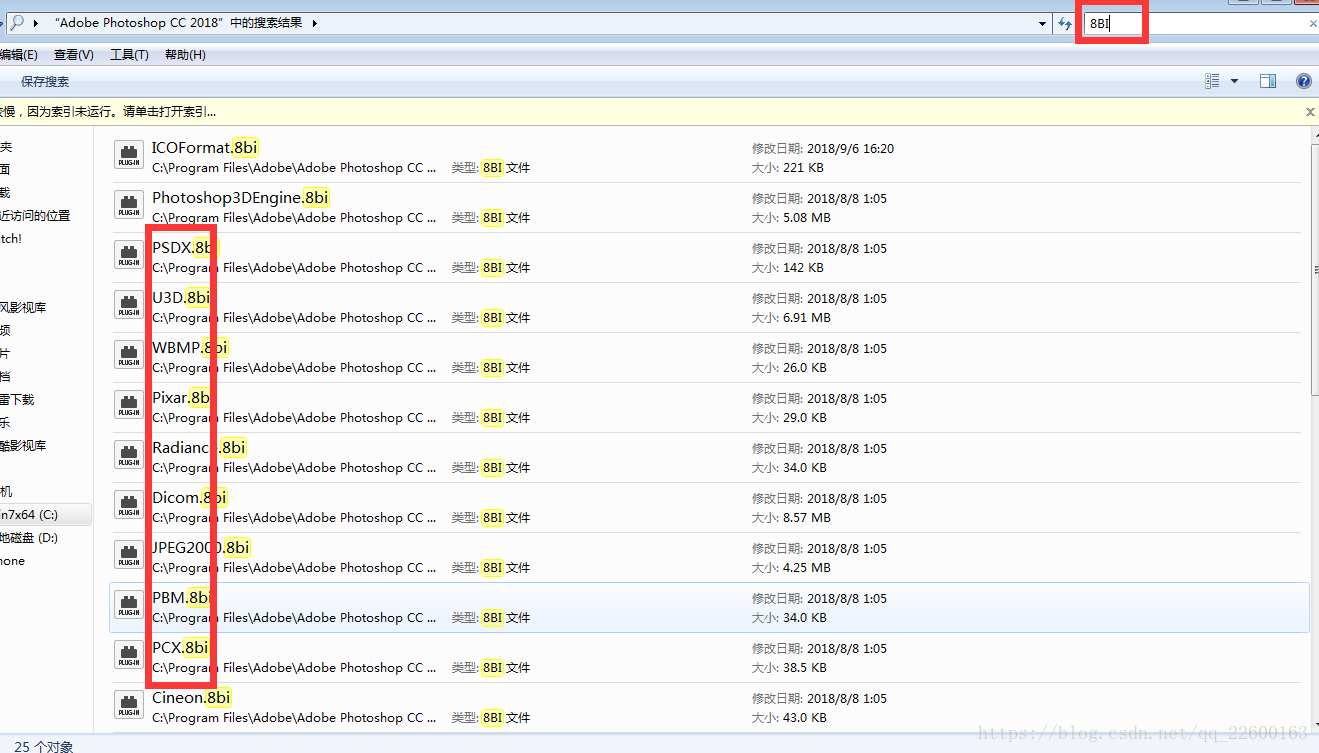
Task: Expand the arrow before the search results breadcrumb
Action: click(x=37, y=23)
